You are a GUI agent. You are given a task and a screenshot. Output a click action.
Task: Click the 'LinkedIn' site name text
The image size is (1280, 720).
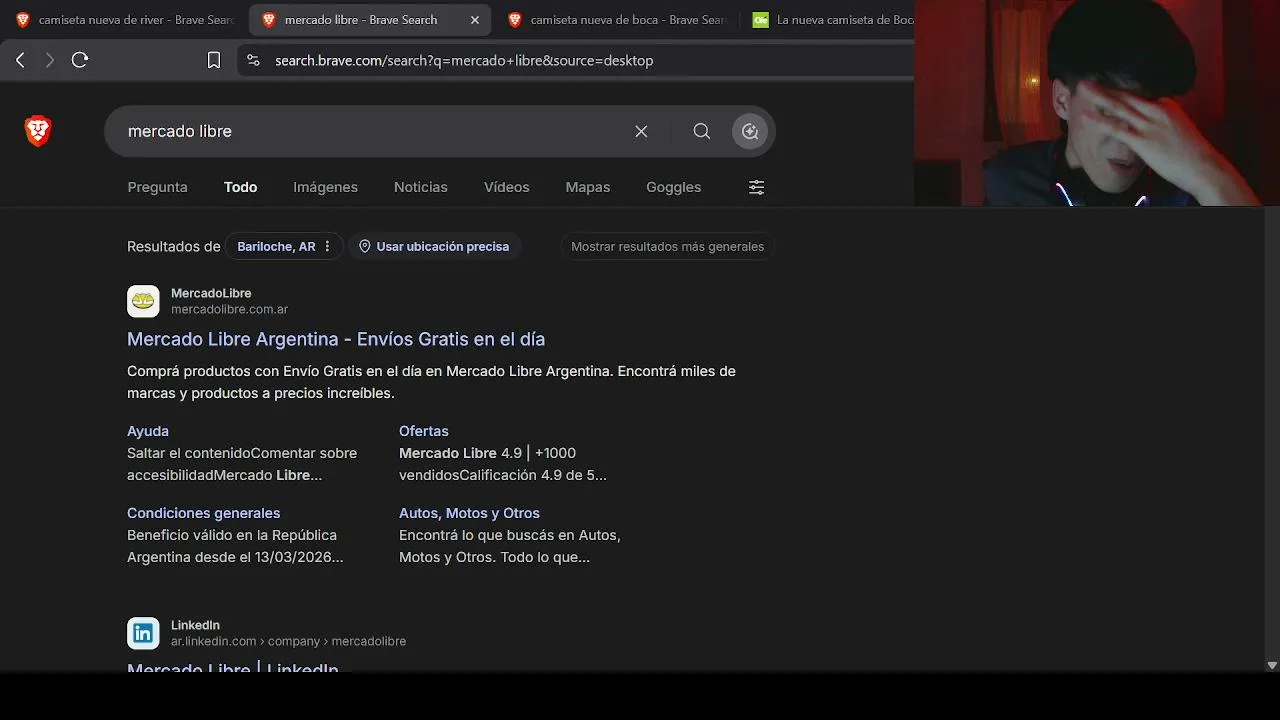pyautogui.click(x=195, y=625)
